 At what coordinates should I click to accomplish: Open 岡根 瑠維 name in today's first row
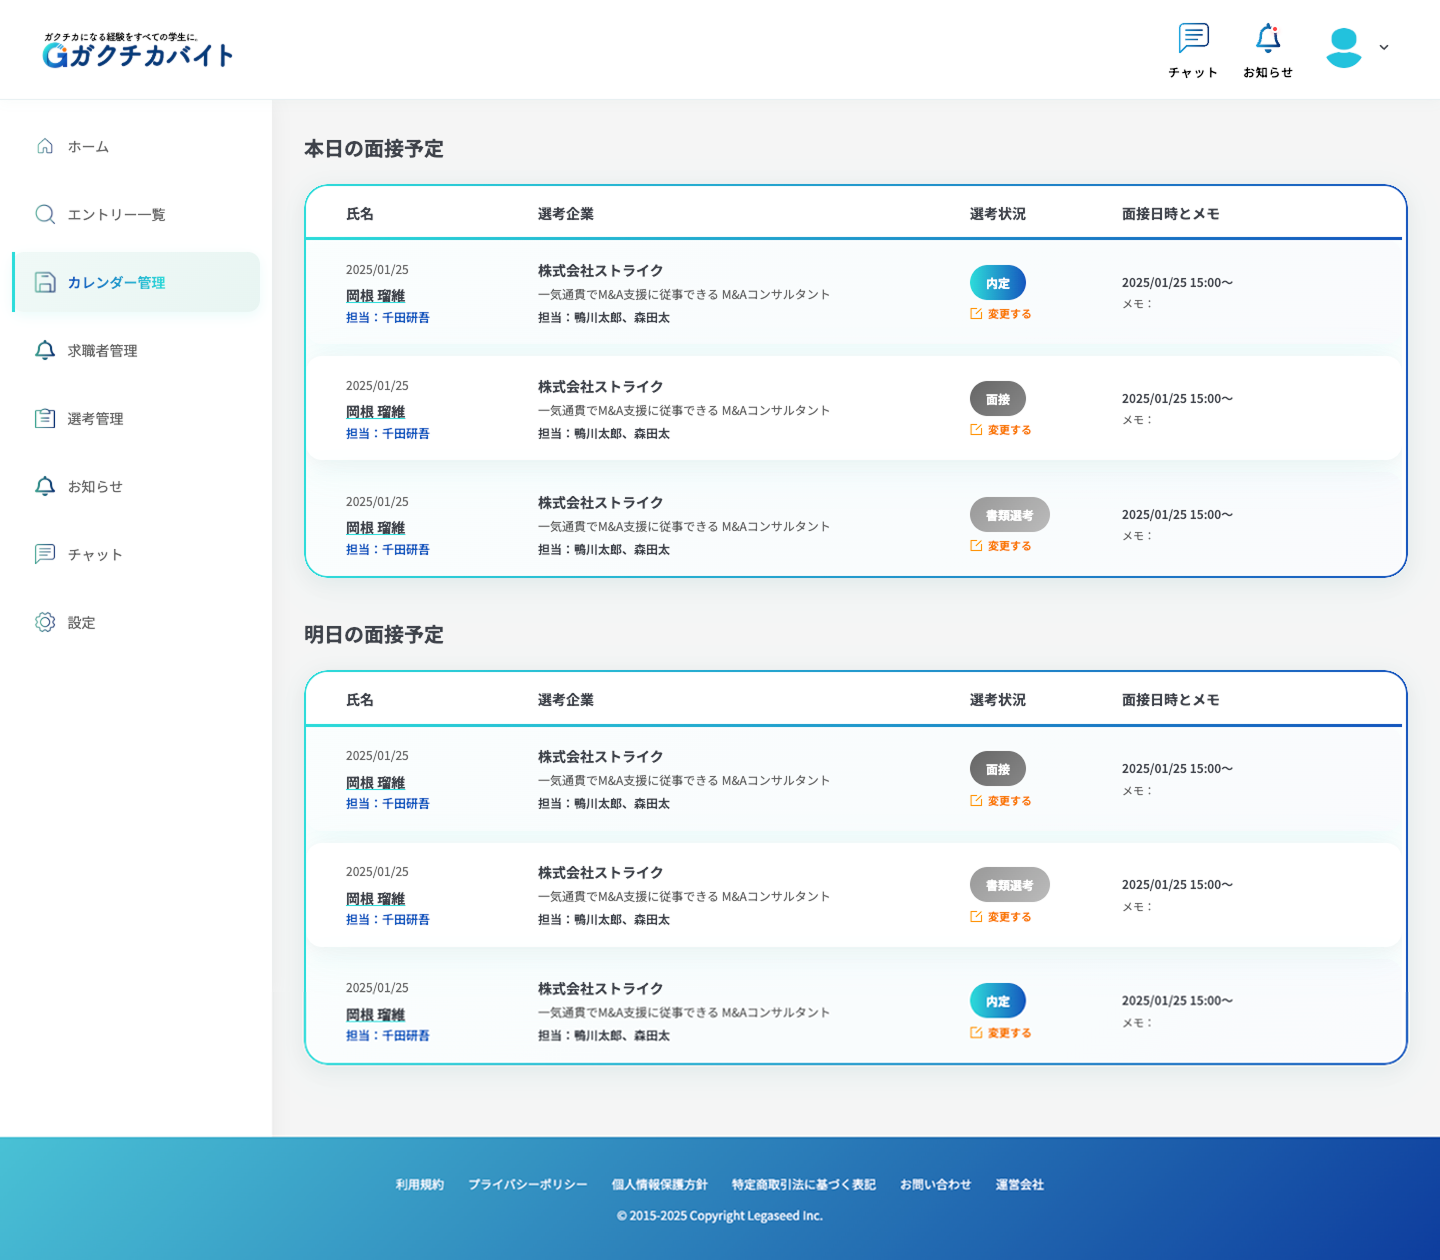click(375, 296)
